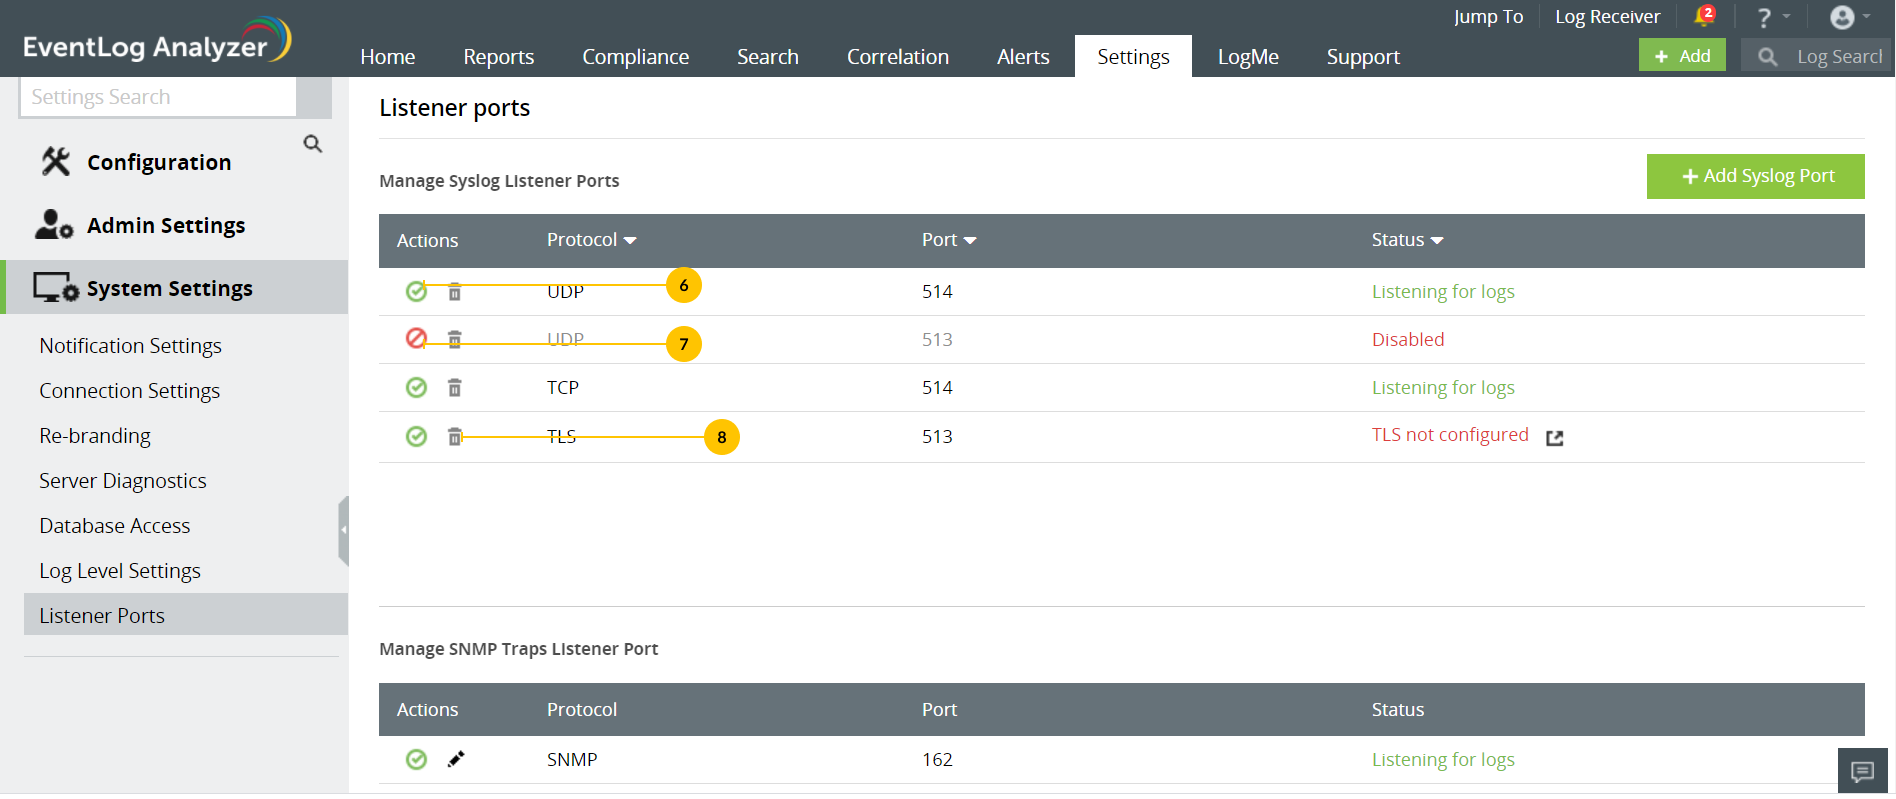Click the settings search magnifier icon
The width and height of the screenshot is (1896, 799).
[x=313, y=144]
